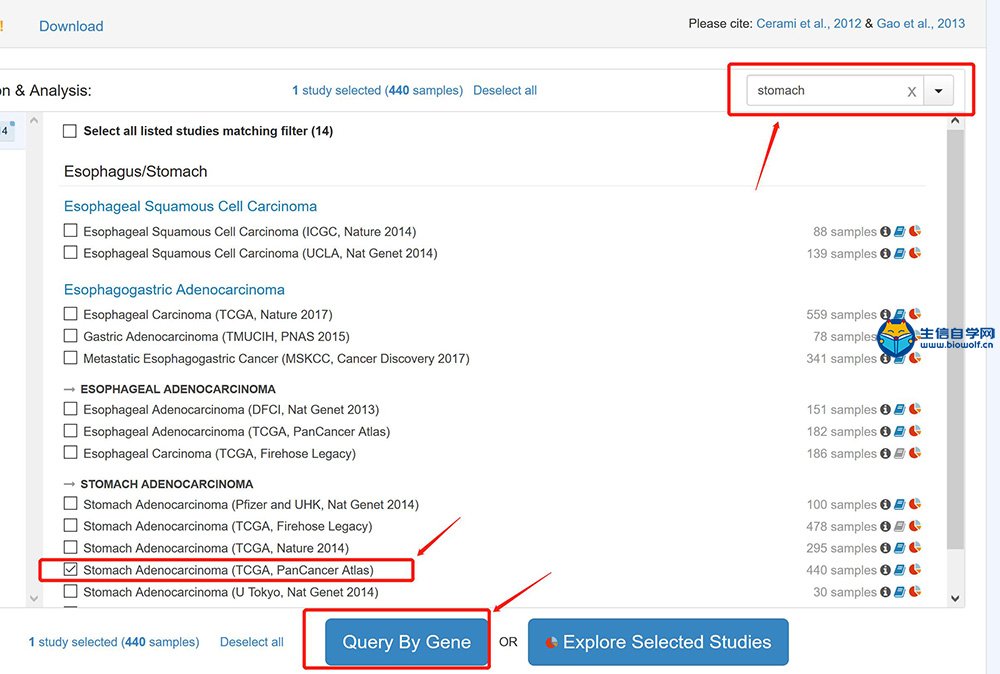Click the study list vertical scrollbar thumb
This screenshot has width=1000, height=674.
pyautogui.click(x=955, y=339)
